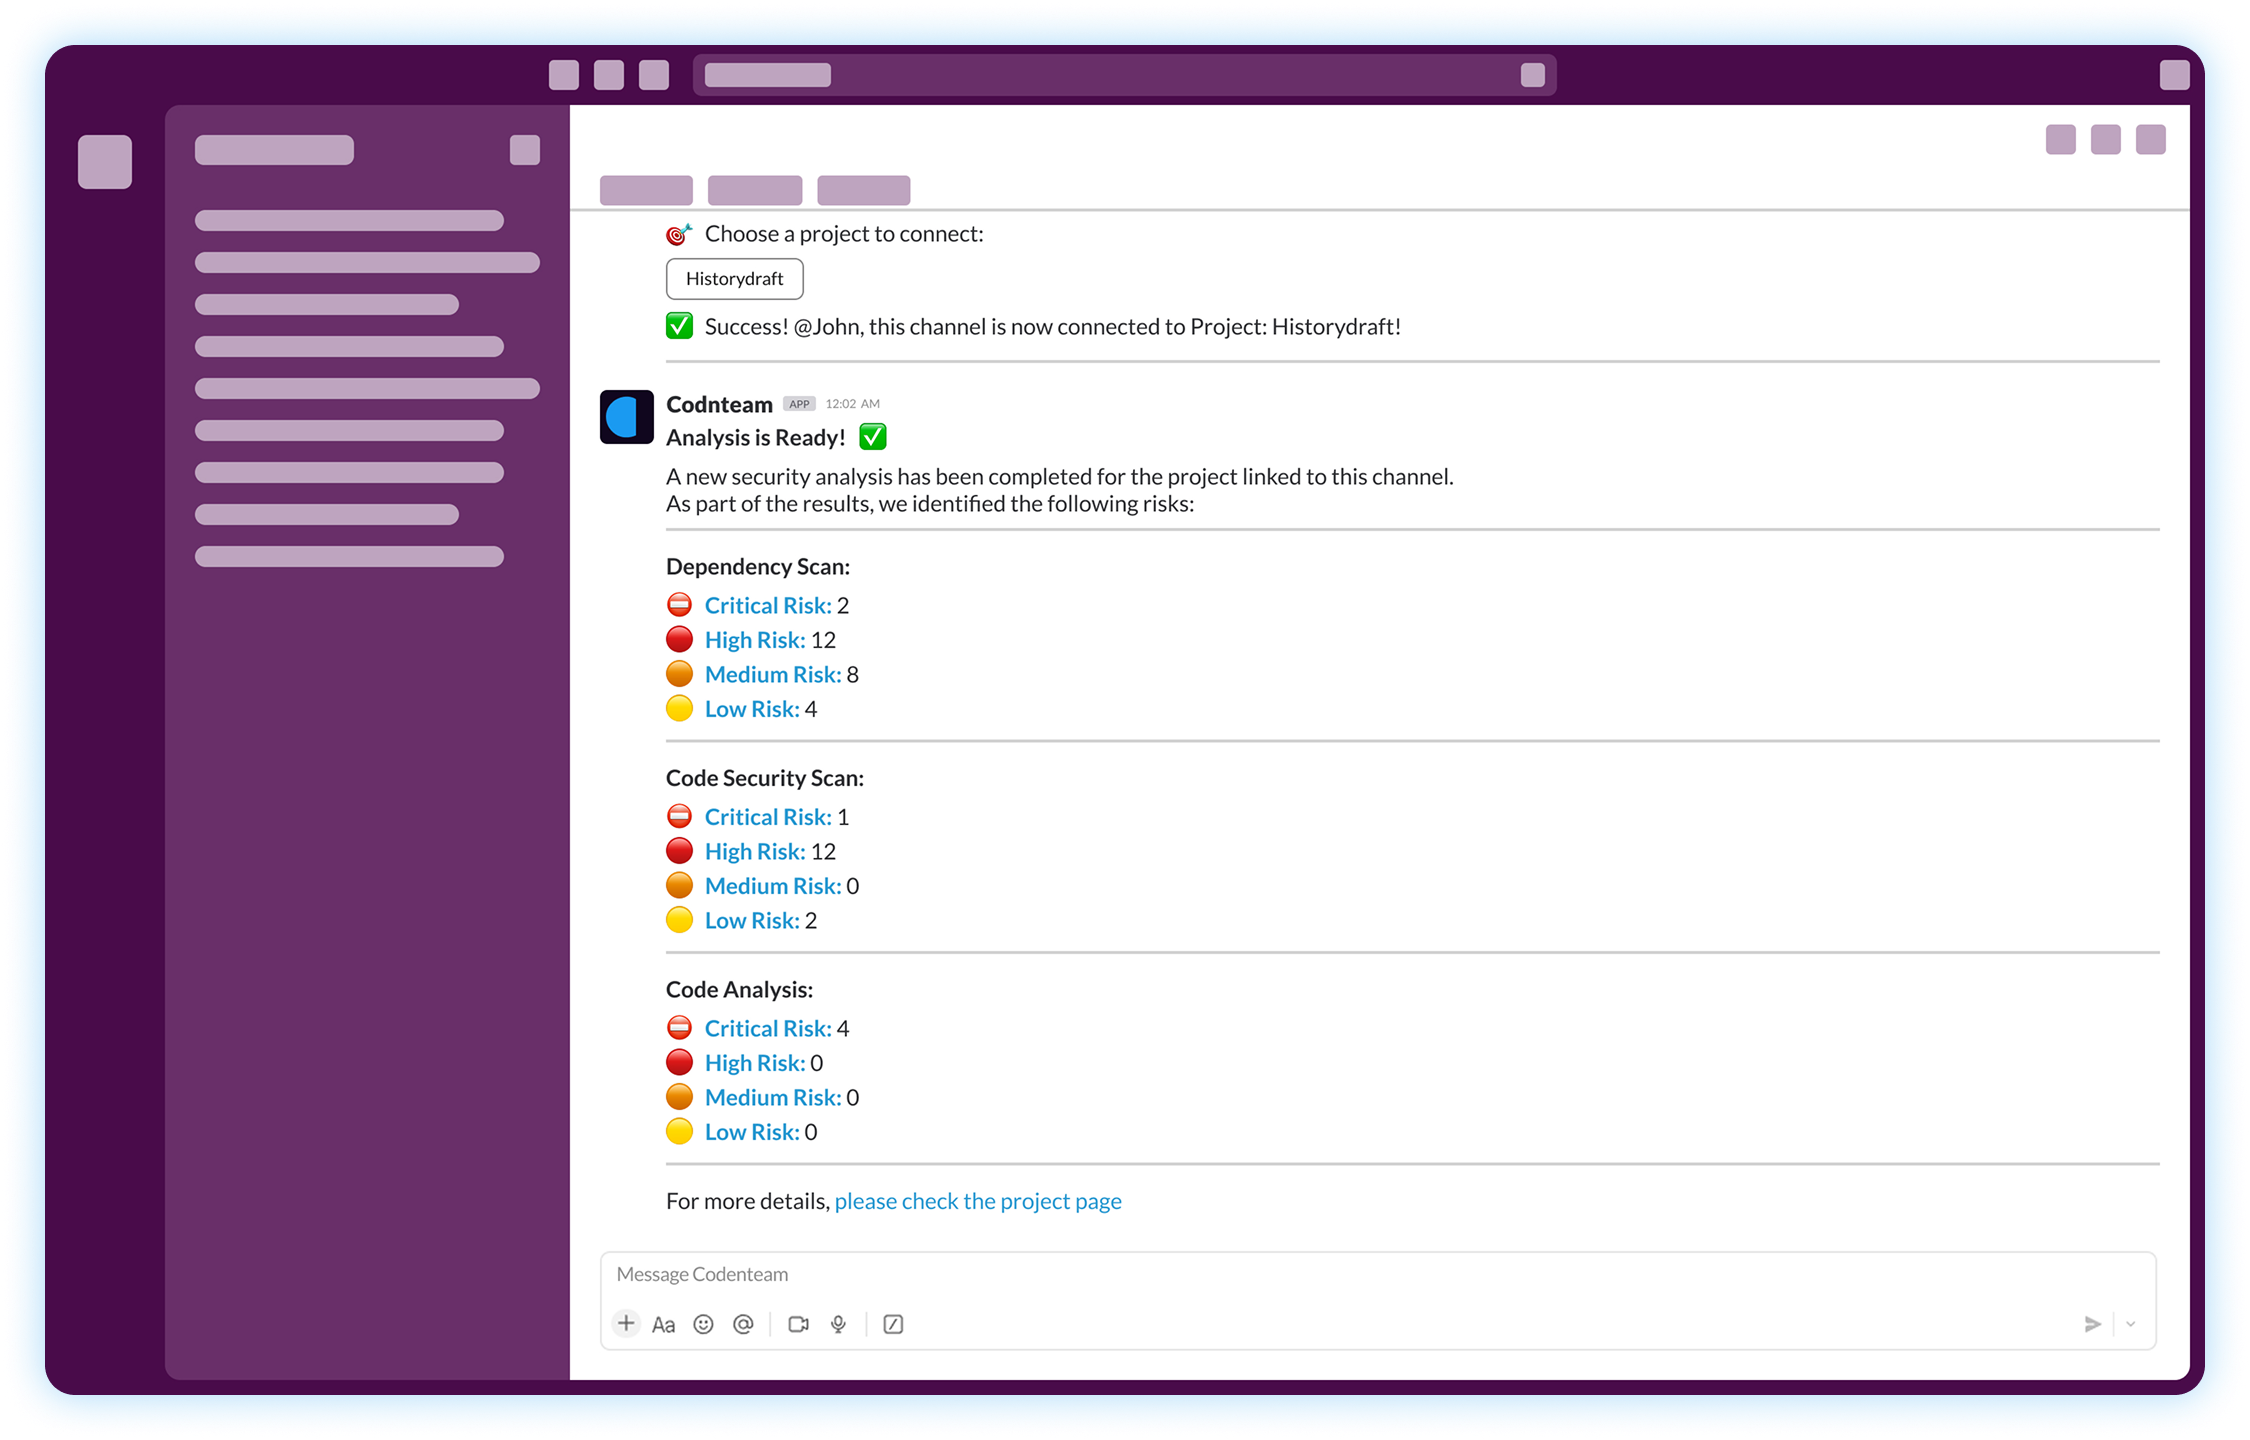The image size is (2250, 1440).
Task: Record an audio clip with microphone icon
Action: 839,1324
